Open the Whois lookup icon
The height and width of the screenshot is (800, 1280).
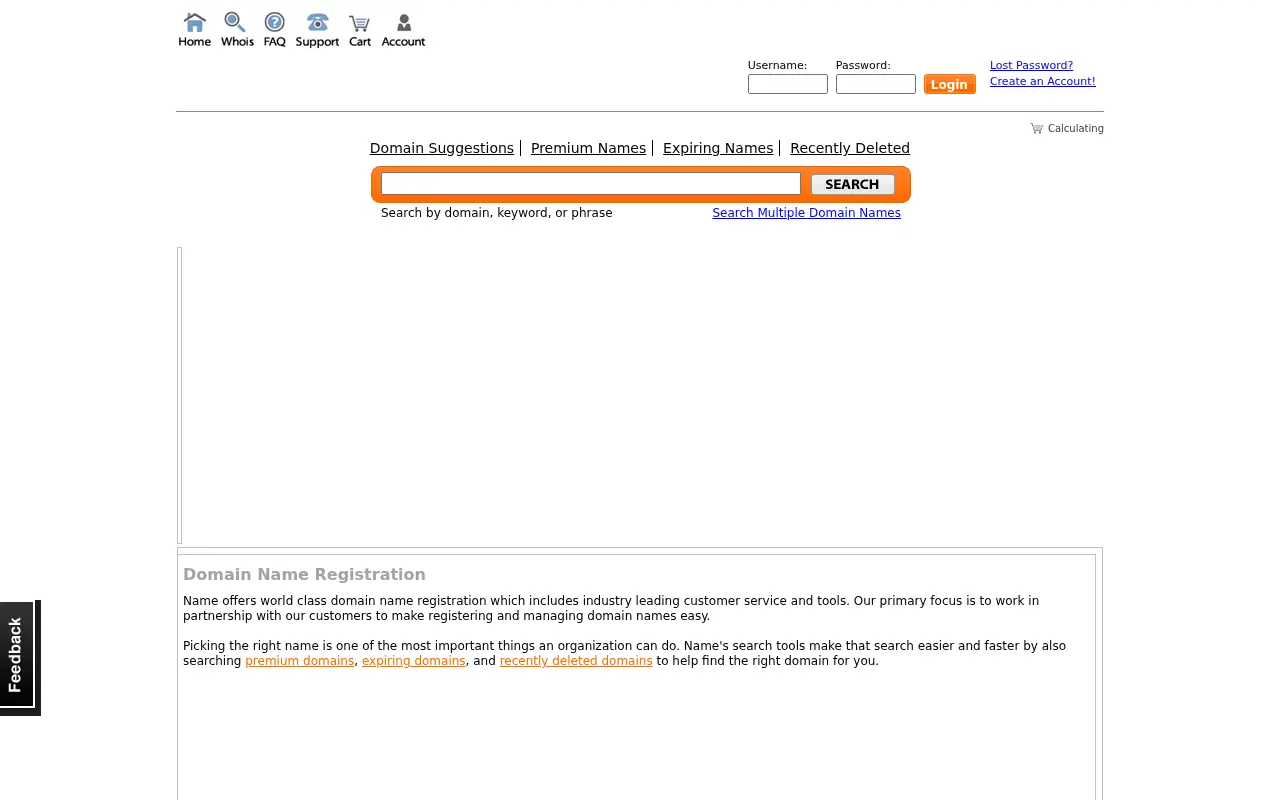tap(237, 30)
